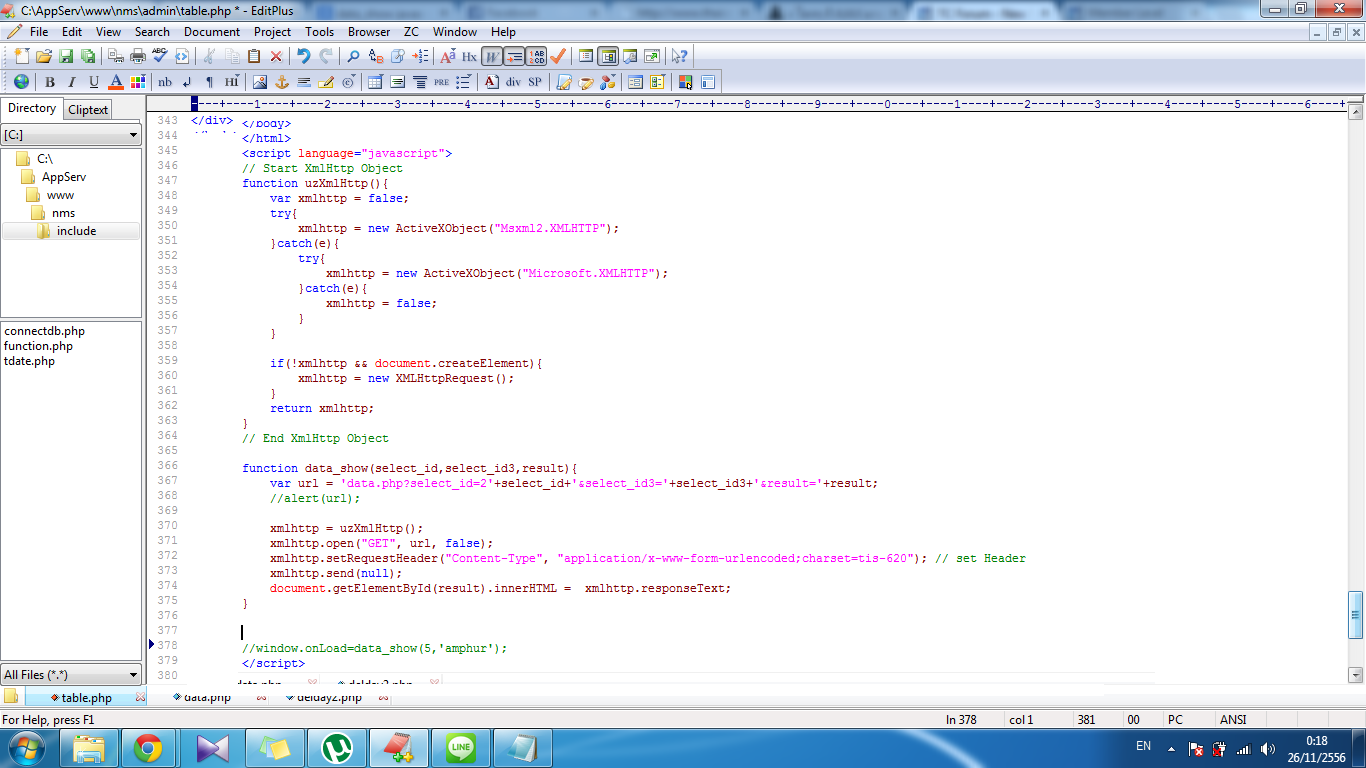Select connectdb.php in the file list

tap(44, 331)
